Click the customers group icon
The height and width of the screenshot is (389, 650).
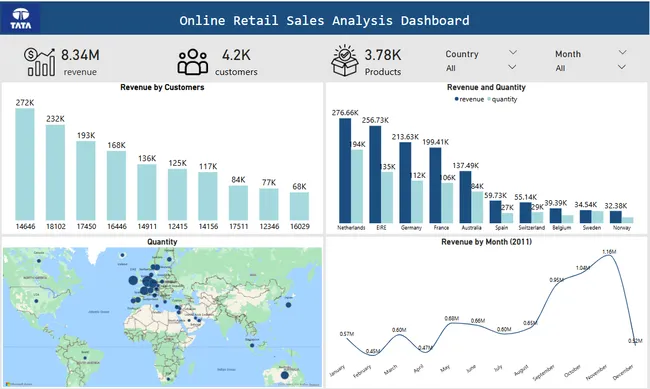click(193, 62)
